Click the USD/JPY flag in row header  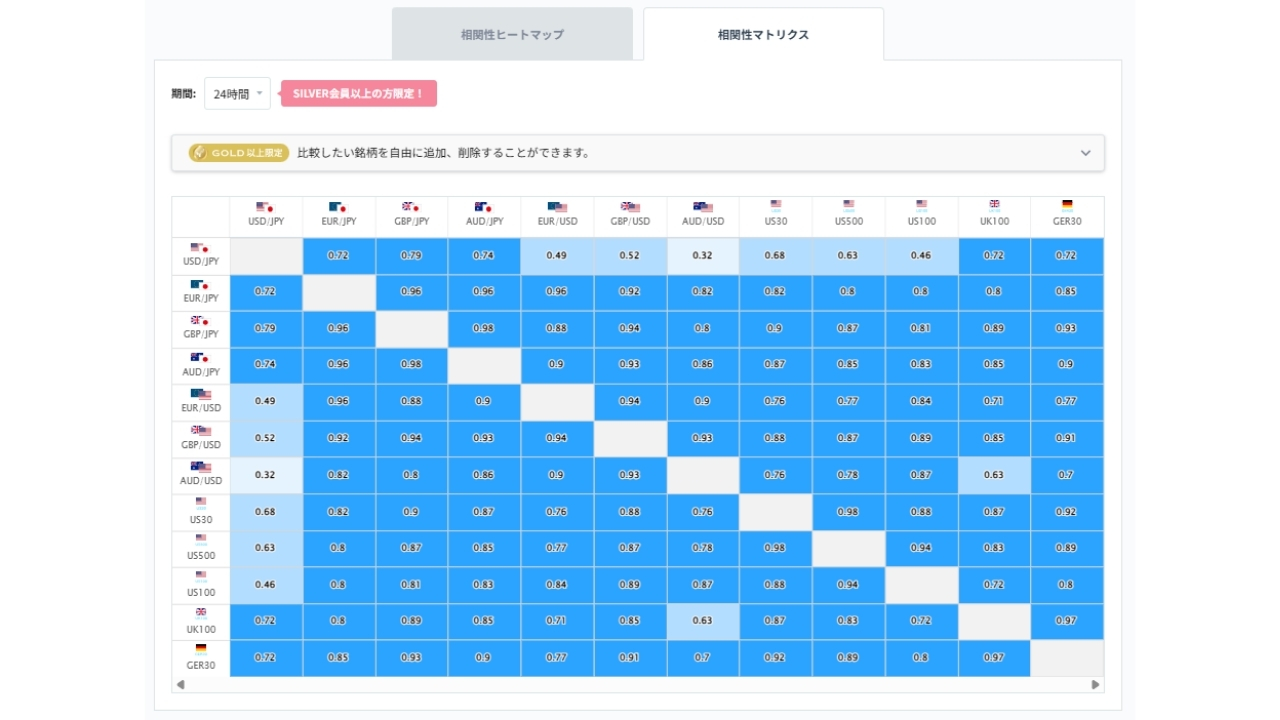coord(200,248)
